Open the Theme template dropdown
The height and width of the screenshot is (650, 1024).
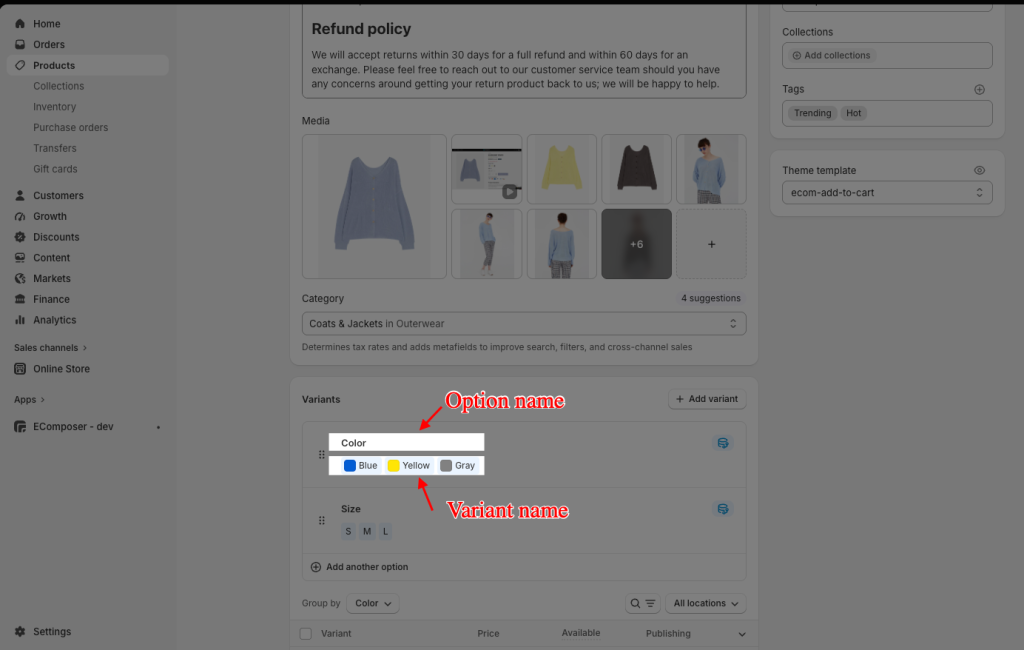887,193
